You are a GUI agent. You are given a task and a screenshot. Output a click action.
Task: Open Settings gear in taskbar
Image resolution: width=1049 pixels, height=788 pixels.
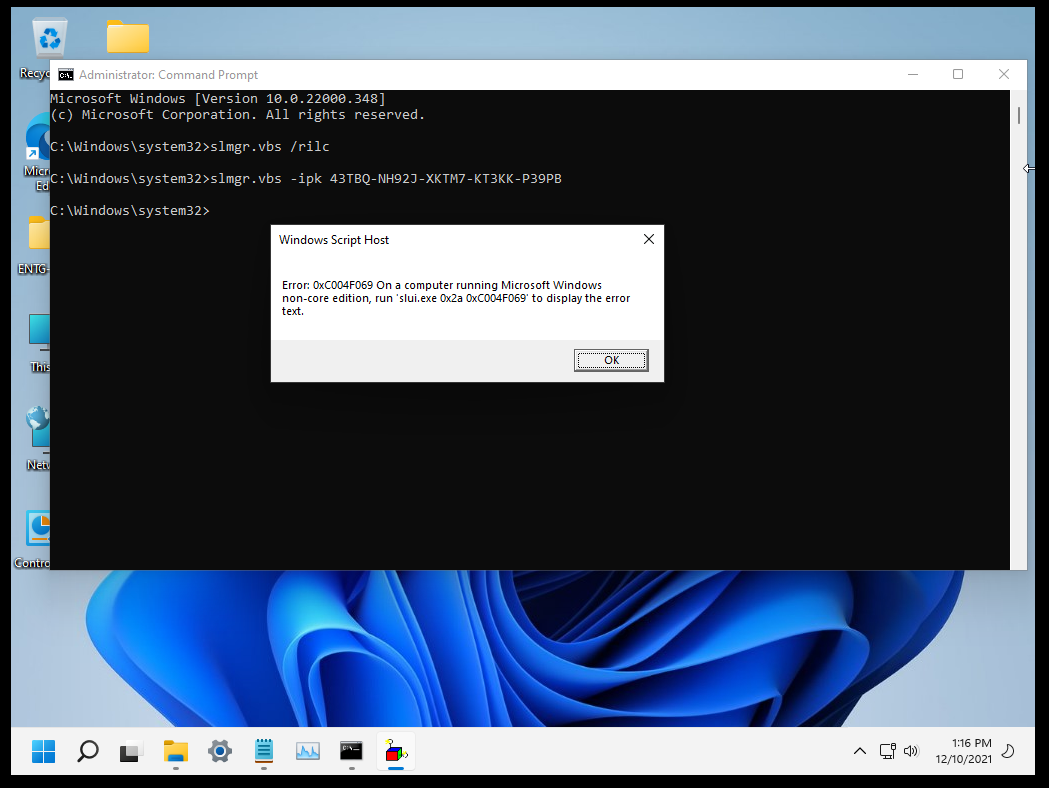219,751
